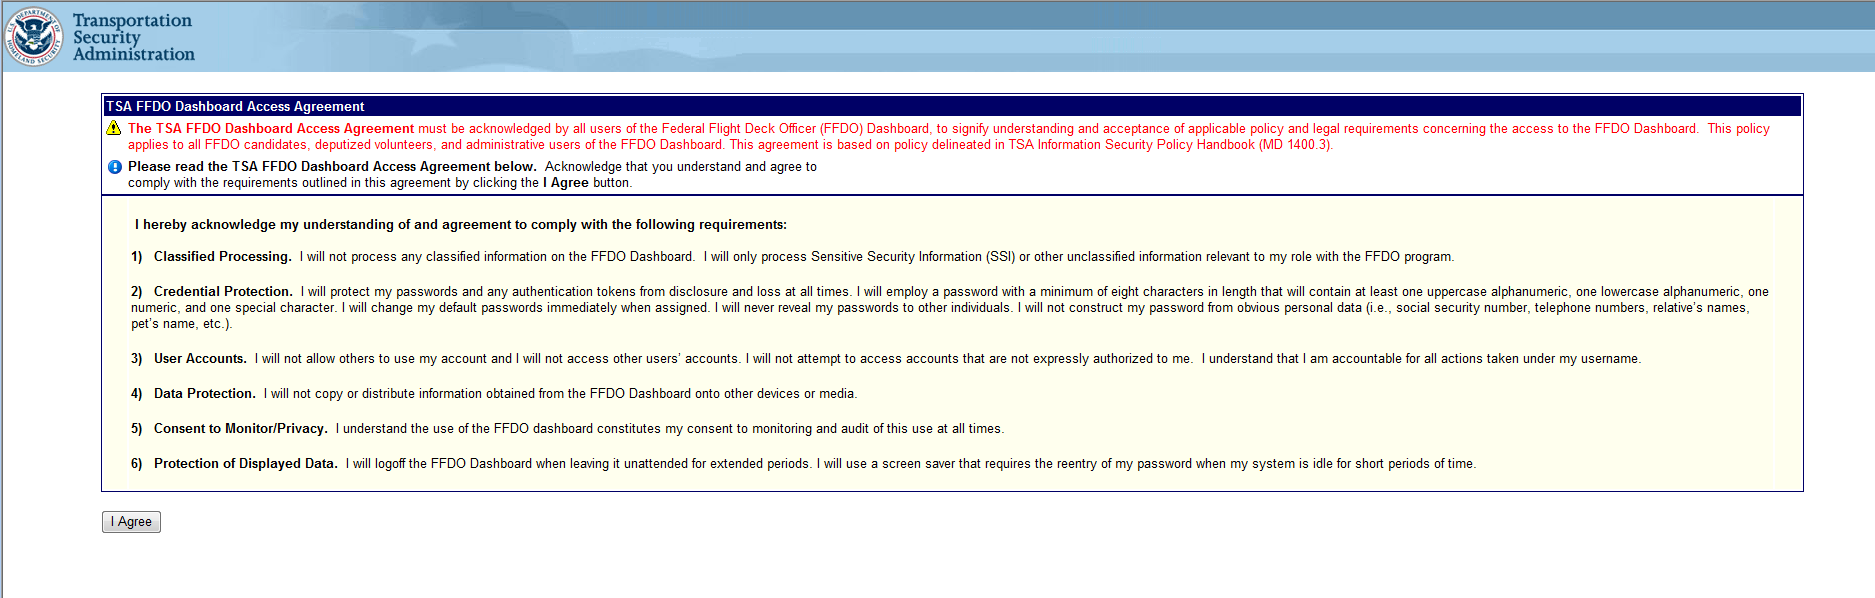Screen dimensions: 1875x598
Task: Click the bold "I Agree" text in instructions
Action: [x=565, y=183]
